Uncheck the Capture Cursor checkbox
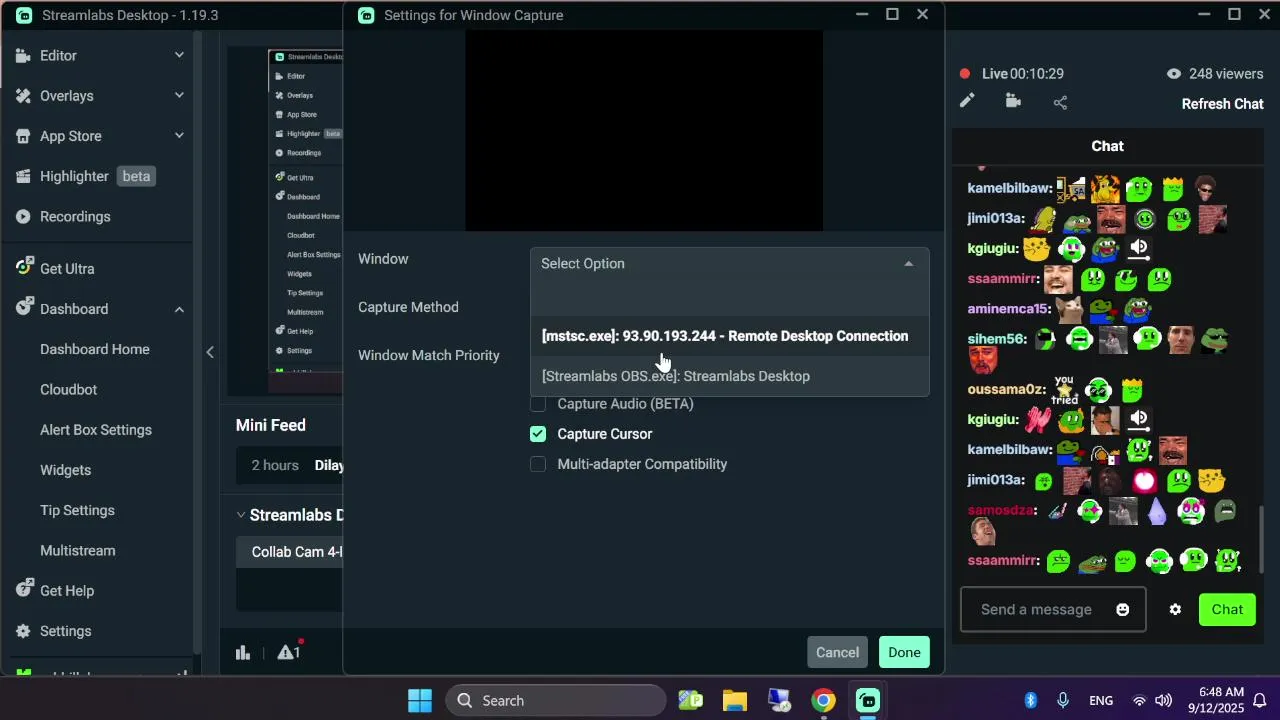Image resolution: width=1280 pixels, height=720 pixels. tap(538, 434)
